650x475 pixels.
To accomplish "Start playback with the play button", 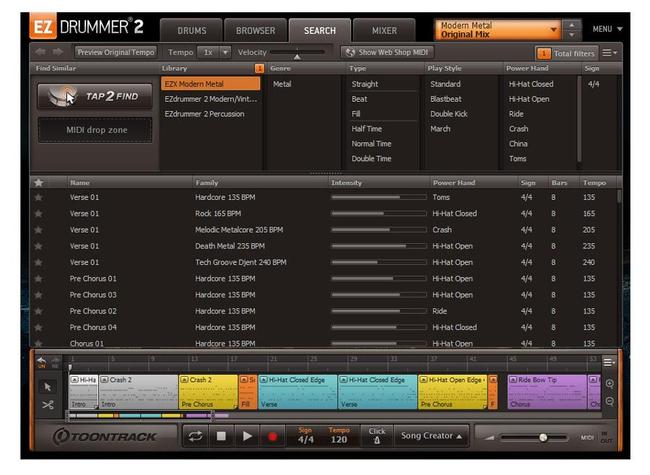I will 247,436.
